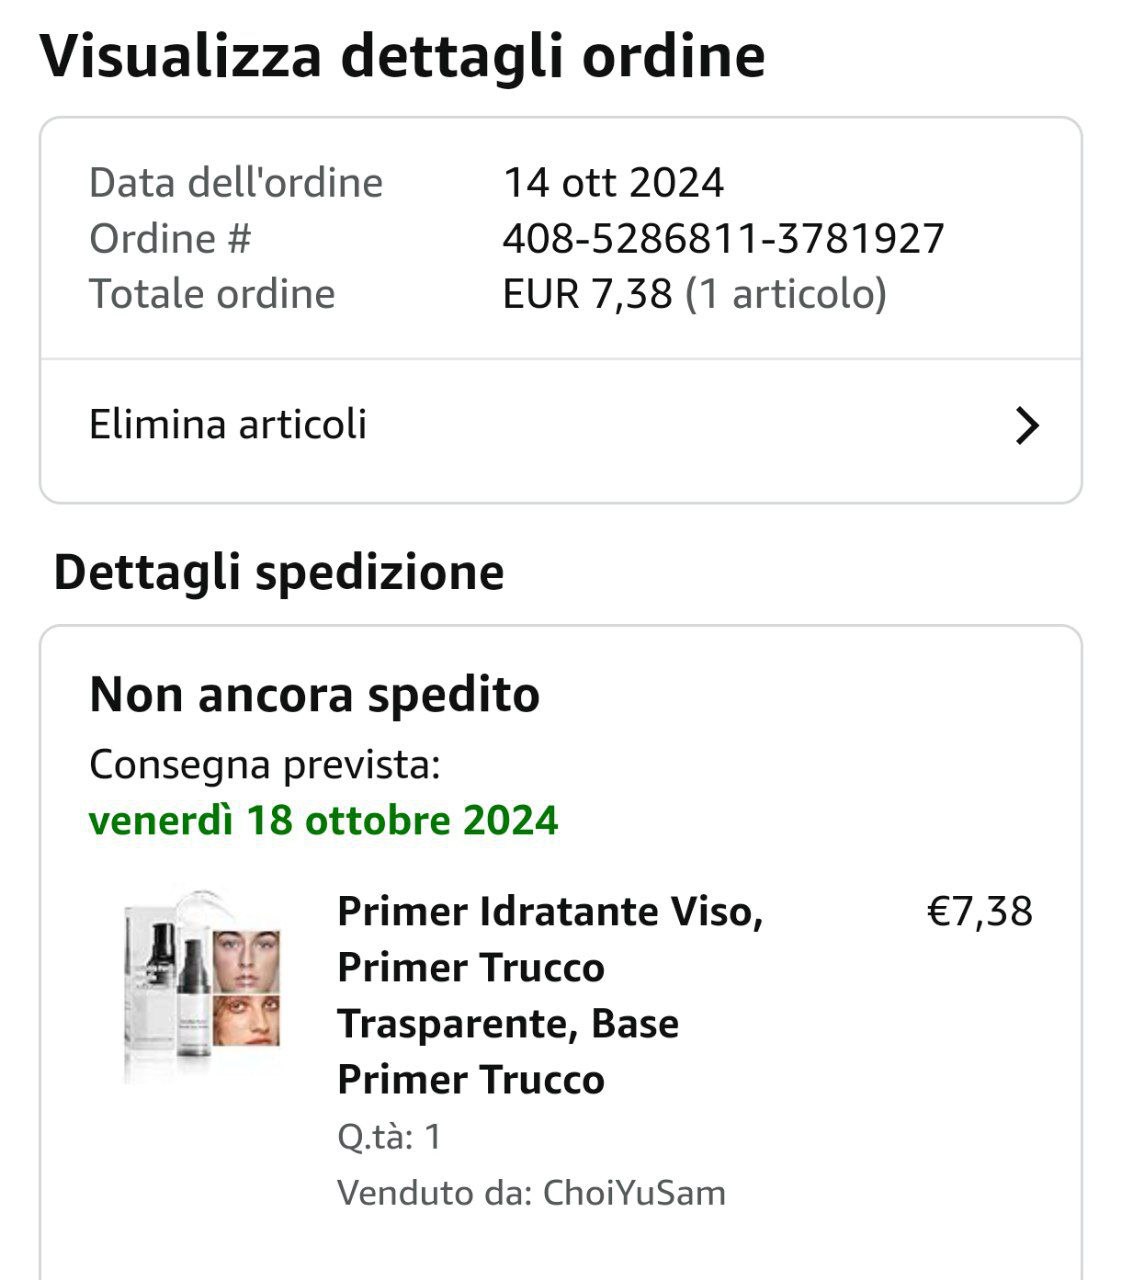Open the Elimina articoli row
This screenshot has height=1280, width=1121.
(x=228, y=425)
